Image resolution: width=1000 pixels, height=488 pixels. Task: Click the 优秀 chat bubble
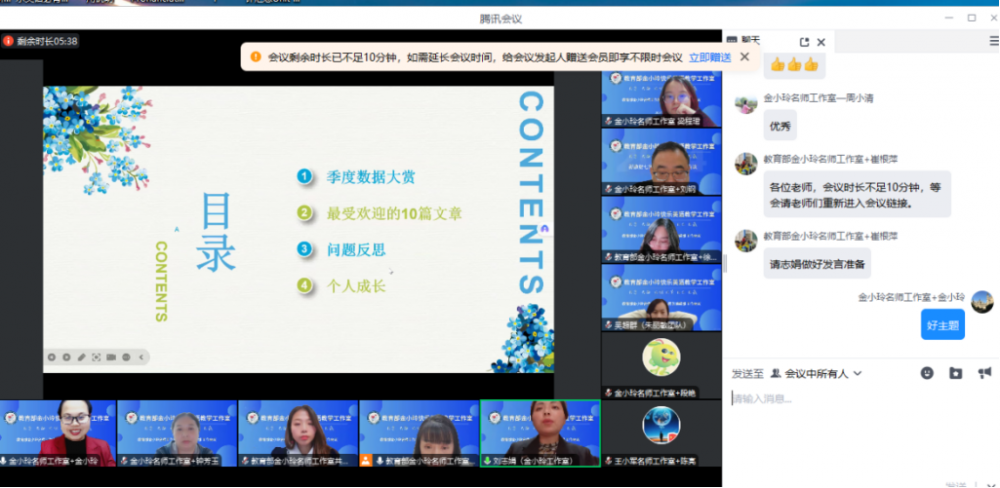click(780, 126)
